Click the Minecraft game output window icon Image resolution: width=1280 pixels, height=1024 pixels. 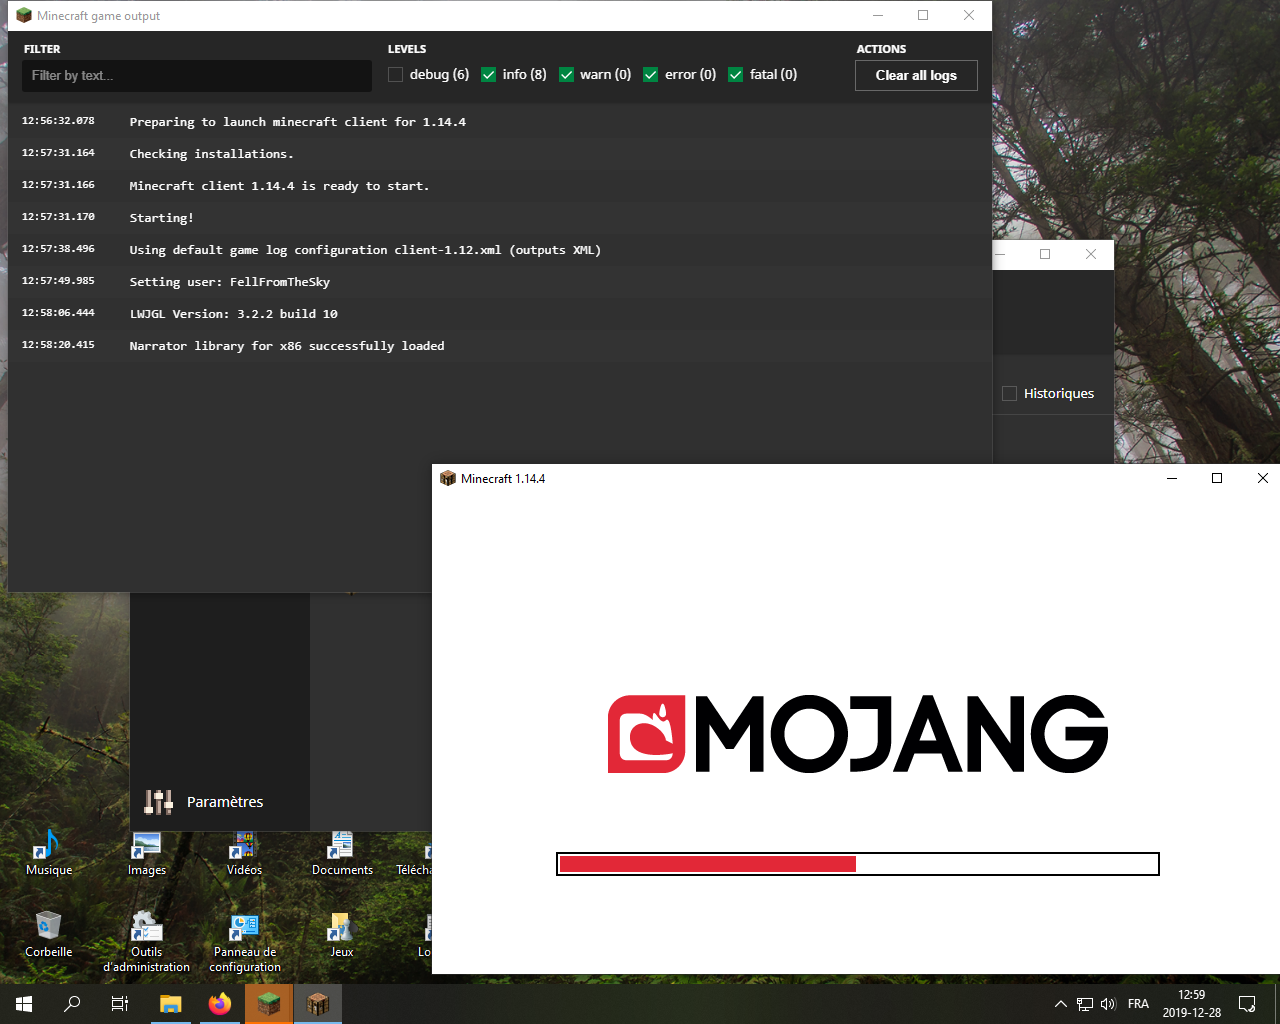pyautogui.click(x=24, y=15)
